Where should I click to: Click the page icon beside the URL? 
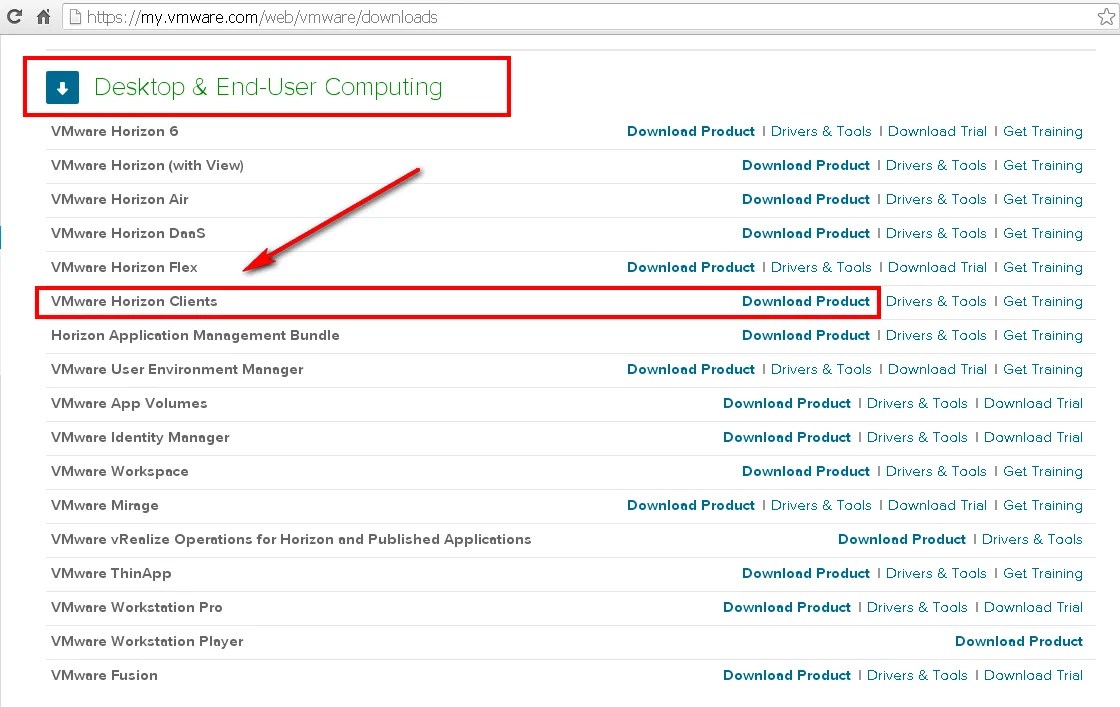(75, 17)
